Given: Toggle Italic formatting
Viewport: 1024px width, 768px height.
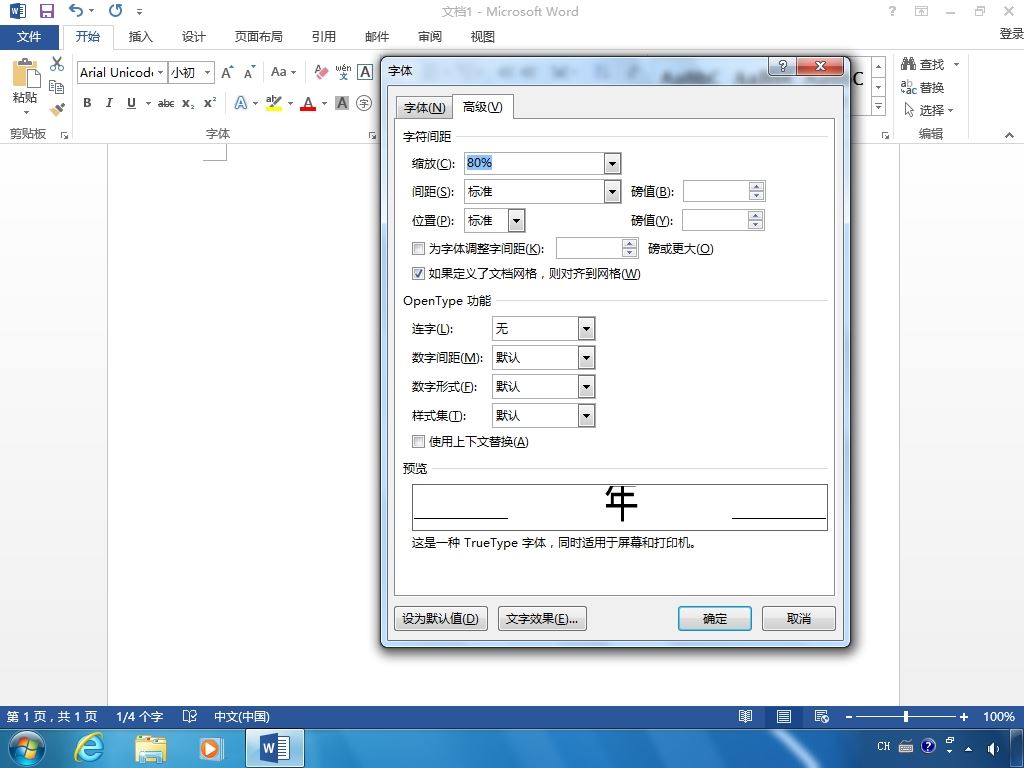Looking at the screenshot, I should point(109,103).
